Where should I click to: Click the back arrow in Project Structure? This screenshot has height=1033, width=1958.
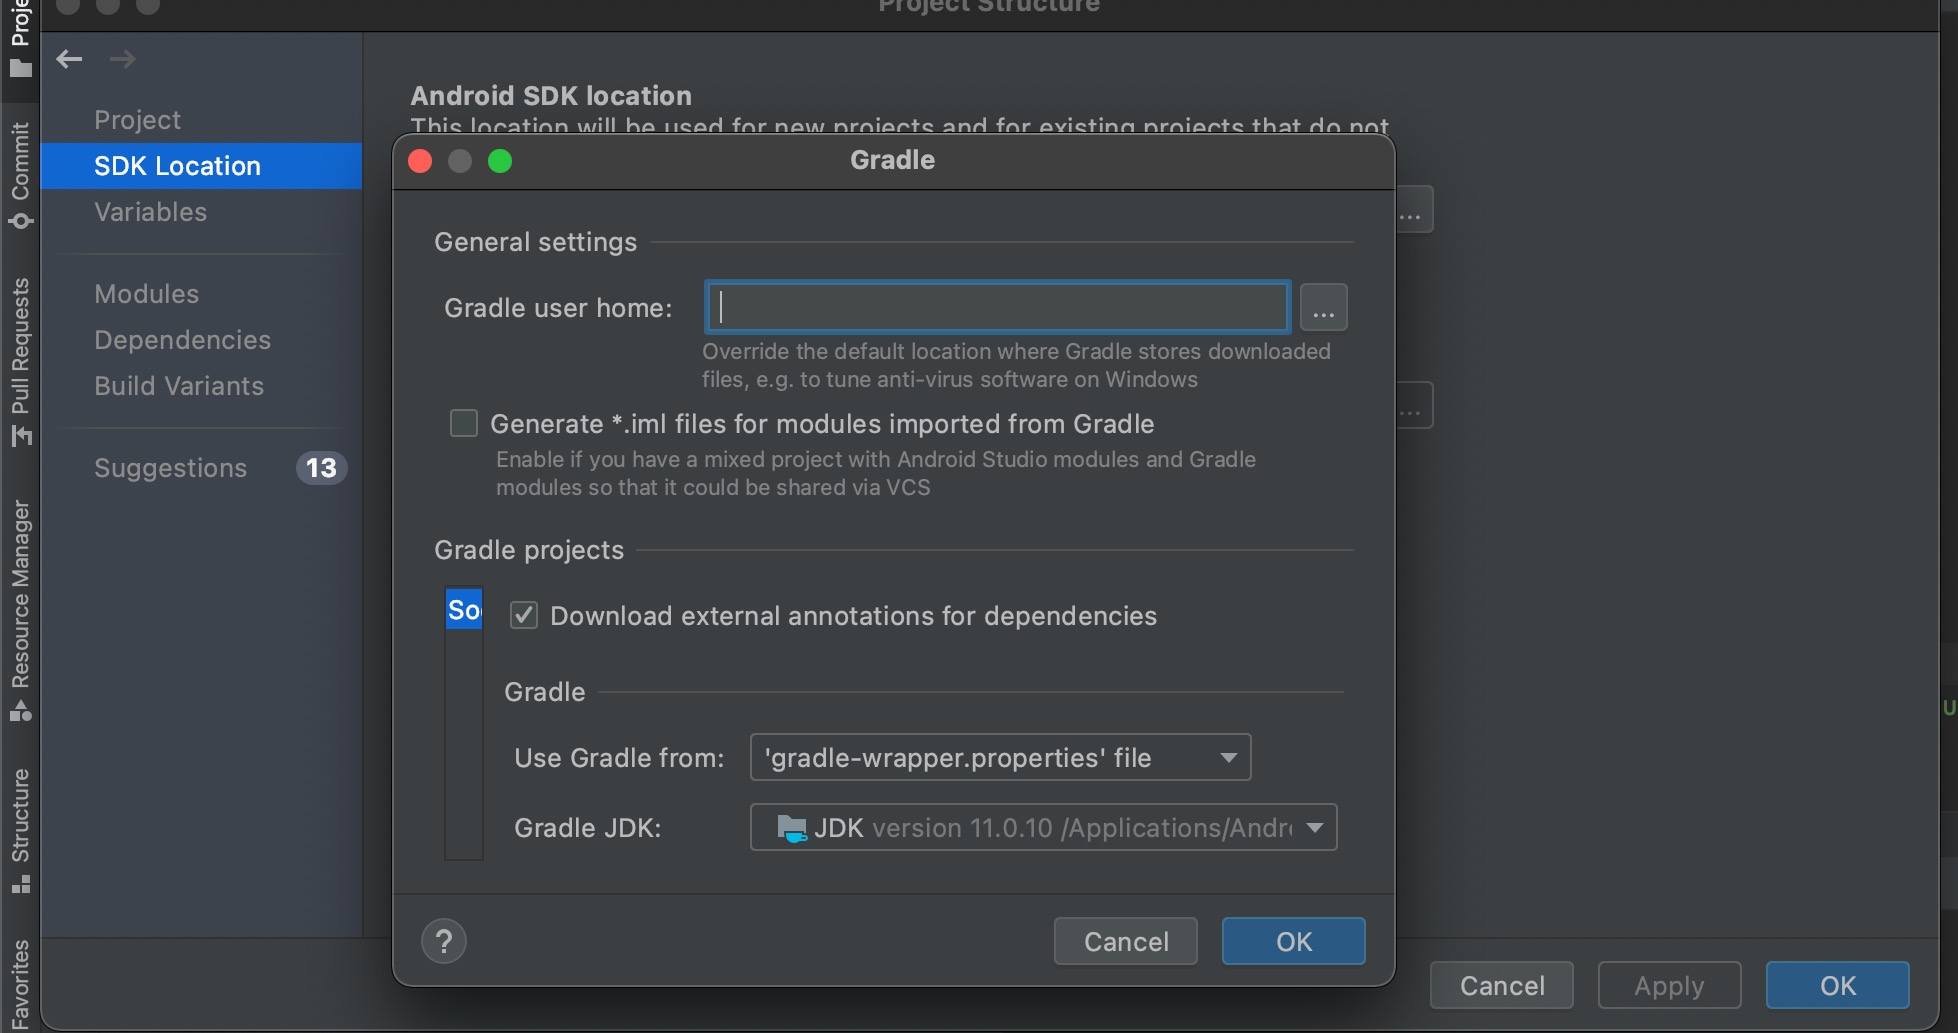tap(69, 59)
